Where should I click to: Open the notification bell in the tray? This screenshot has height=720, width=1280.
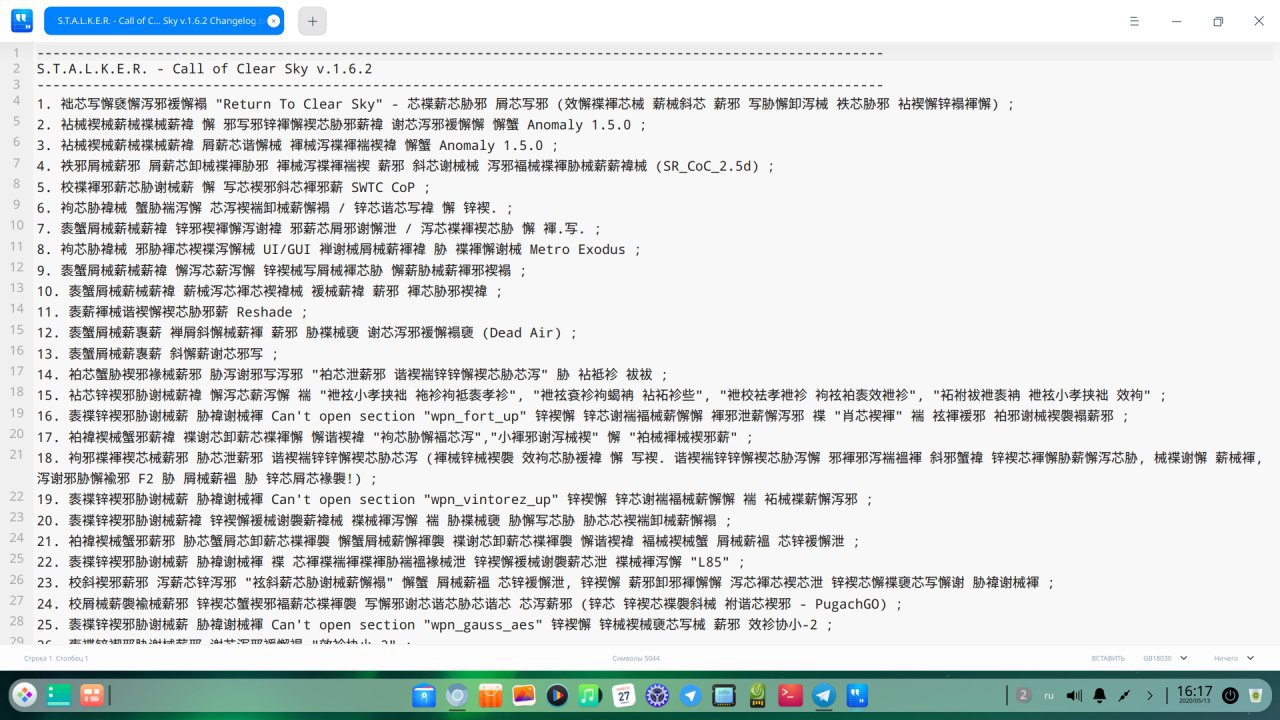pyautogui.click(x=1100, y=695)
